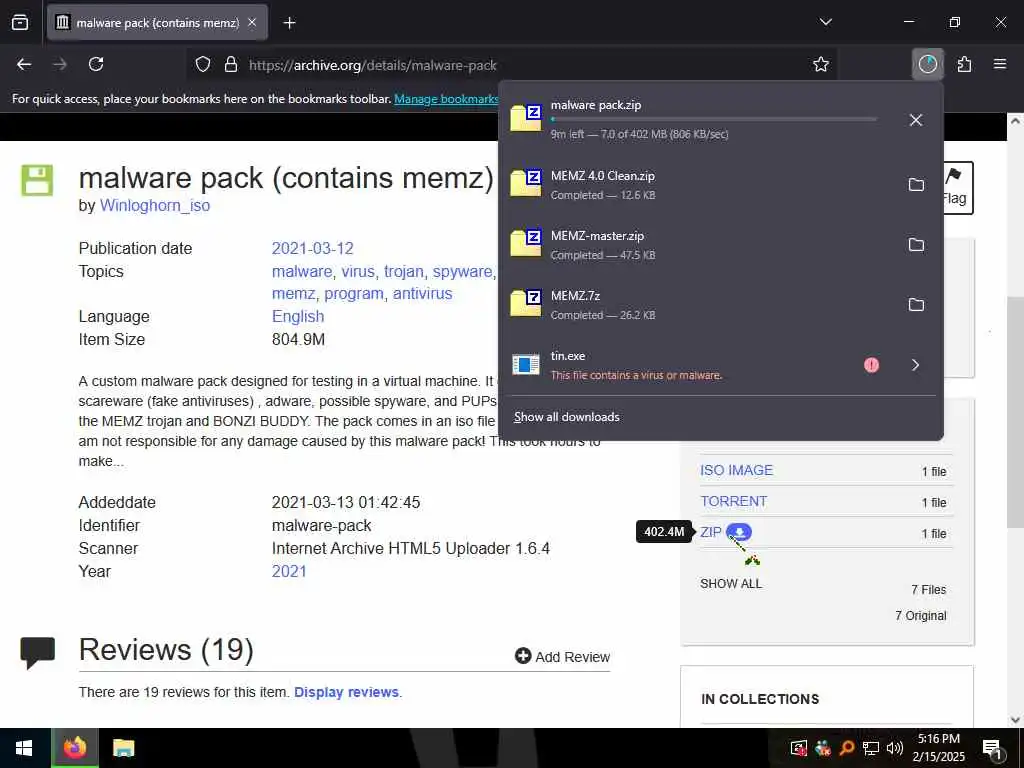Open the memz topic link
The width and height of the screenshot is (1024, 768).
tap(293, 293)
